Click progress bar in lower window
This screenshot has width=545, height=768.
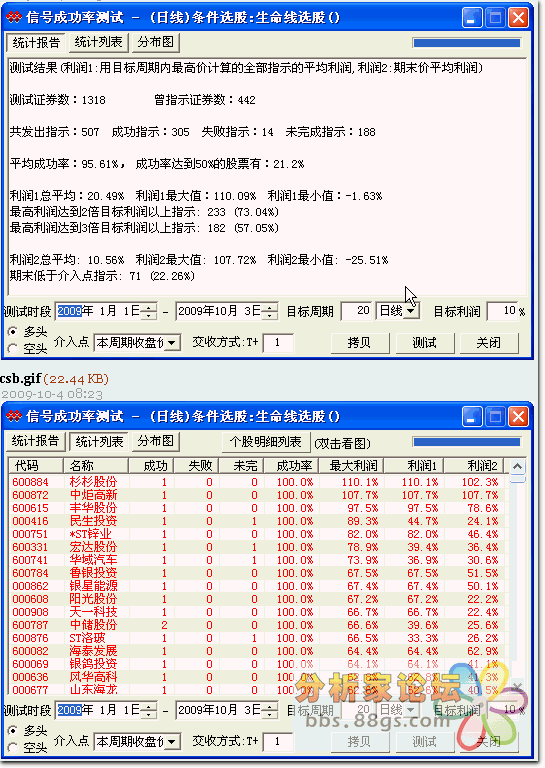(x=467, y=442)
